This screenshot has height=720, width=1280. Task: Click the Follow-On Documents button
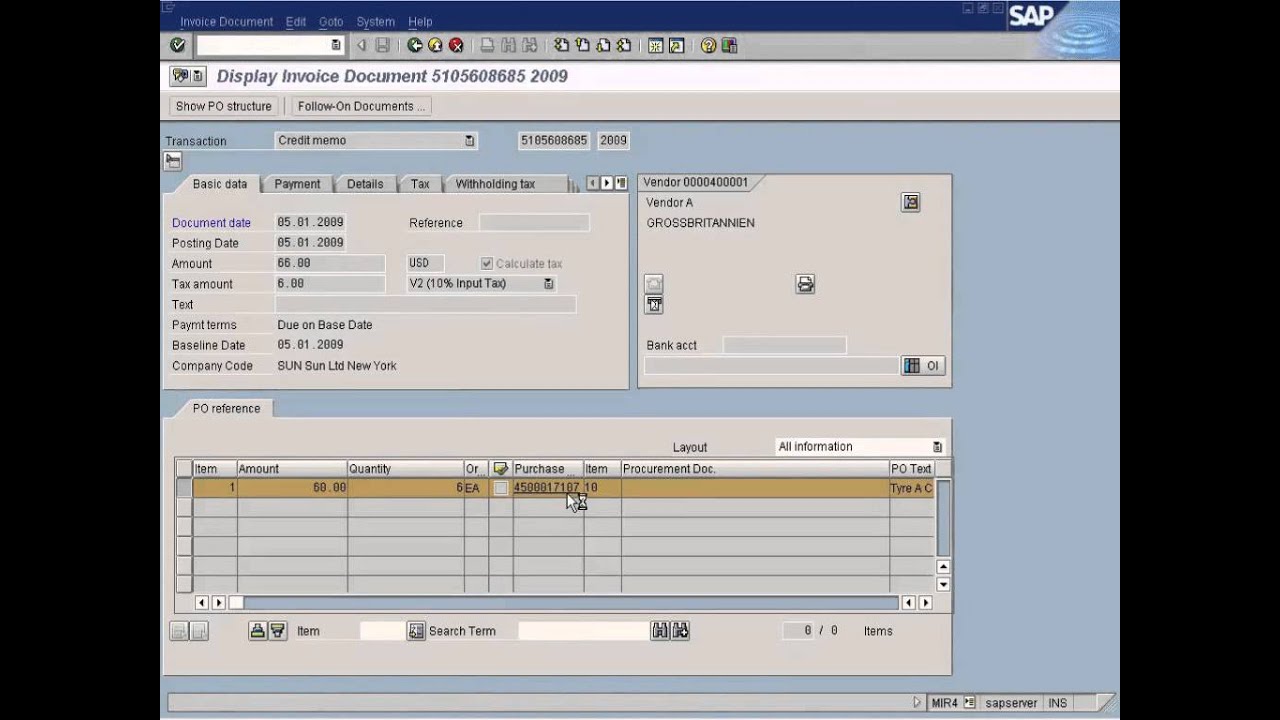click(x=361, y=106)
